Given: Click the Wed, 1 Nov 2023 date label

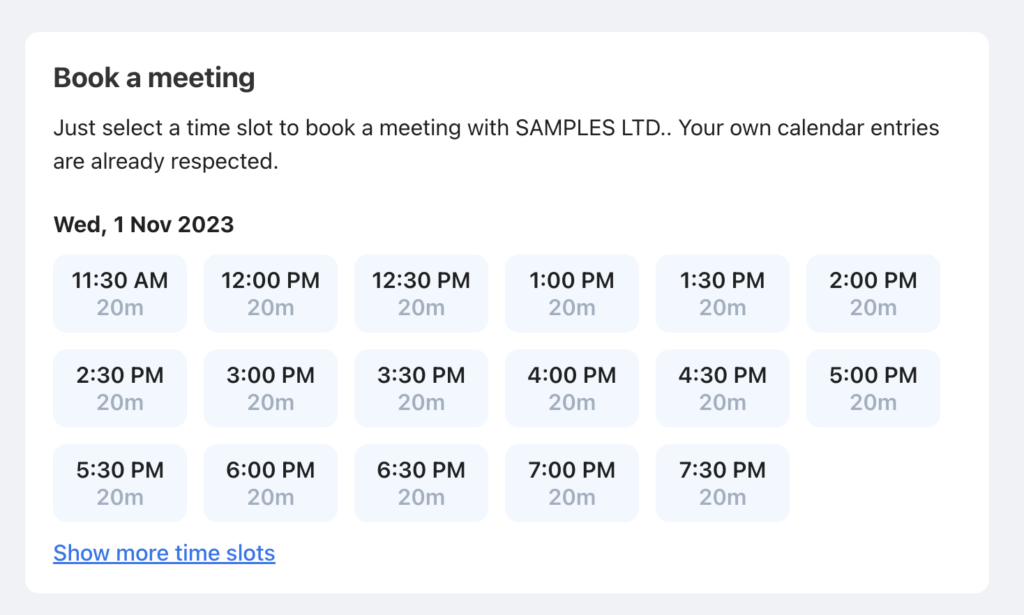Looking at the screenshot, I should point(143,224).
